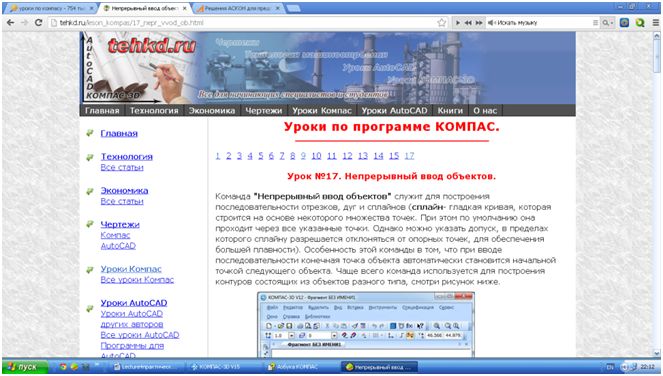Click the Компас link under Чертежи
The width and height of the screenshot is (663, 376).
tap(115, 235)
